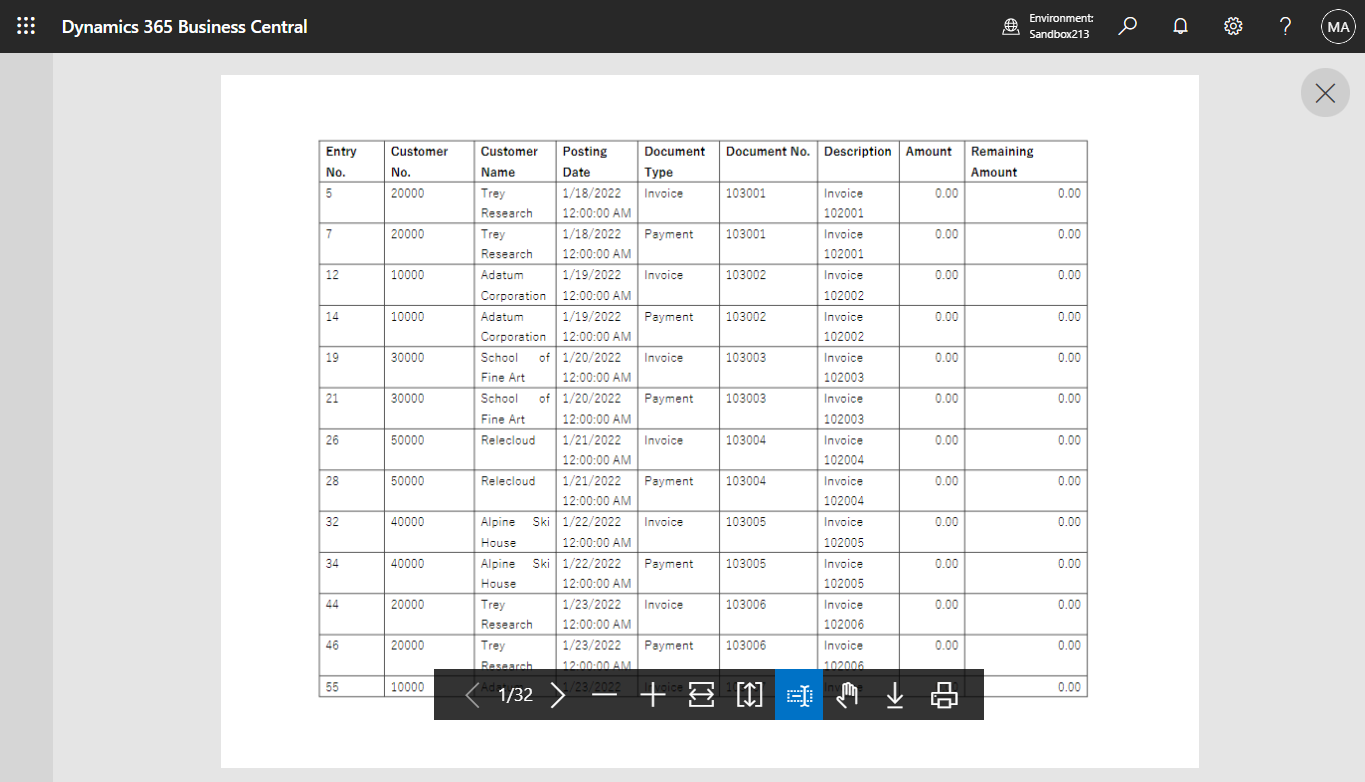This screenshot has height=782, width=1365.
Task: Enable the hand pan tool
Action: [x=846, y=695]
